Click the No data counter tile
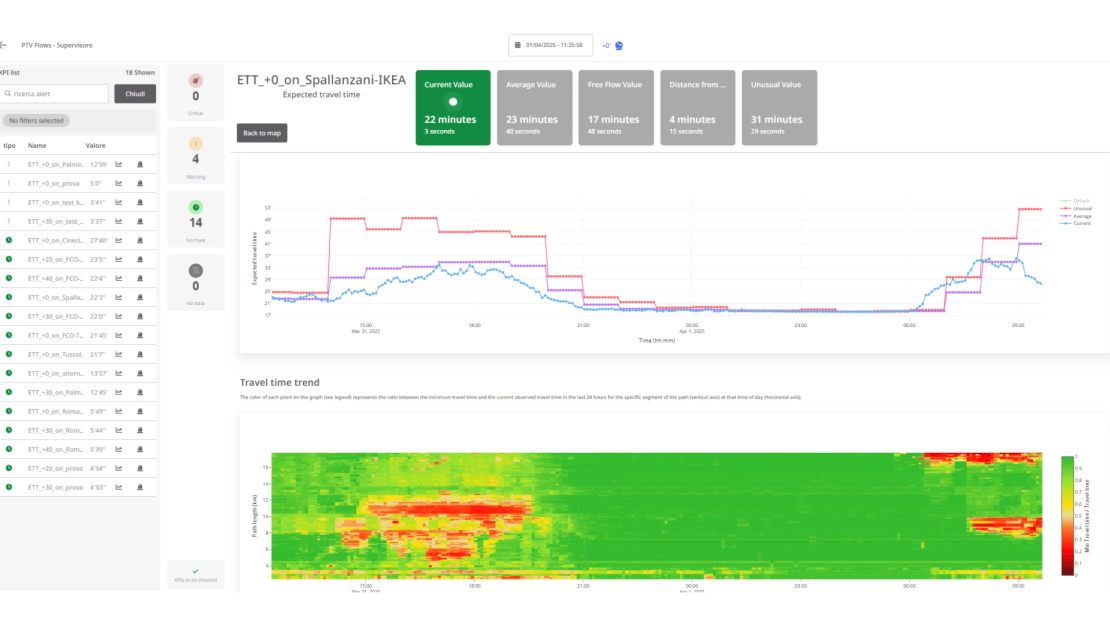This screenshot has height=624, width=1110. [196, 281]
